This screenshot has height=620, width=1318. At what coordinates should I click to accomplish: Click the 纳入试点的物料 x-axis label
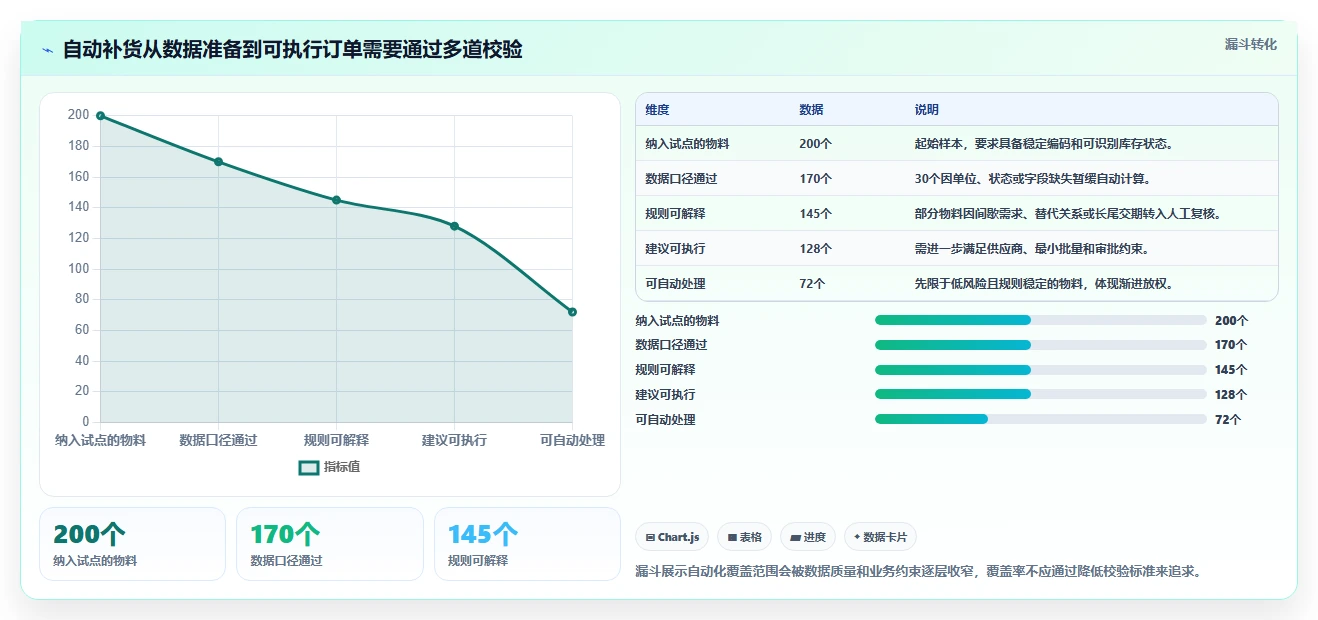click(100, 440)
